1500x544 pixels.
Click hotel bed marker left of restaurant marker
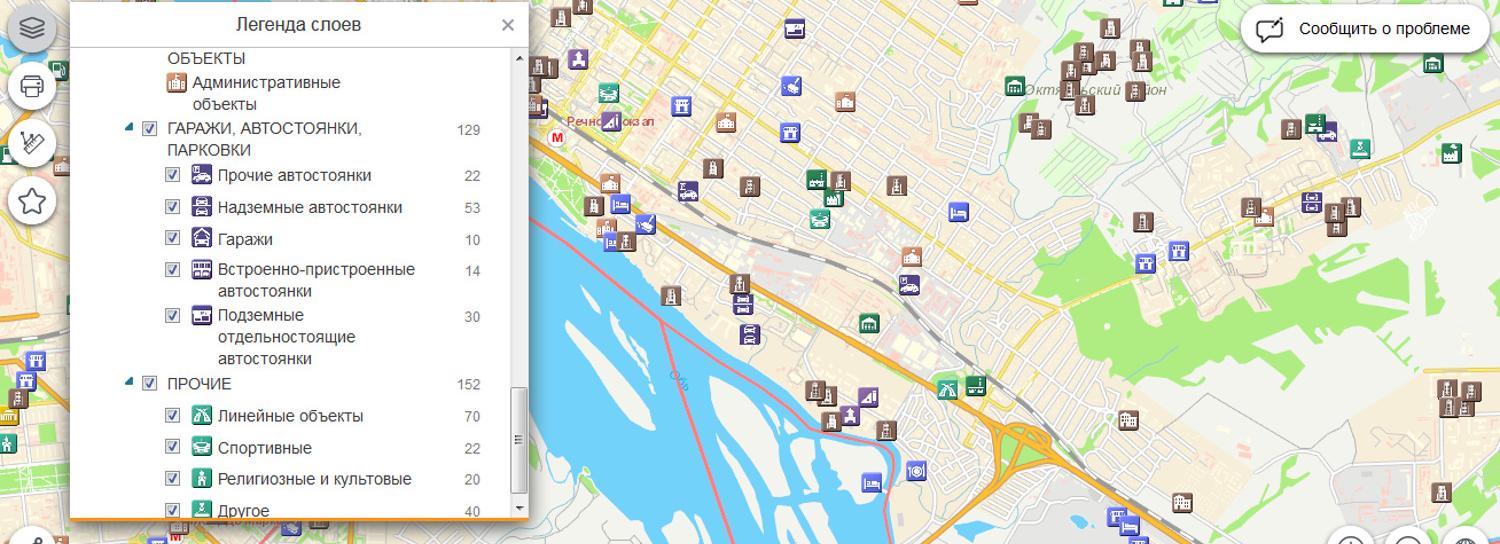872,483
